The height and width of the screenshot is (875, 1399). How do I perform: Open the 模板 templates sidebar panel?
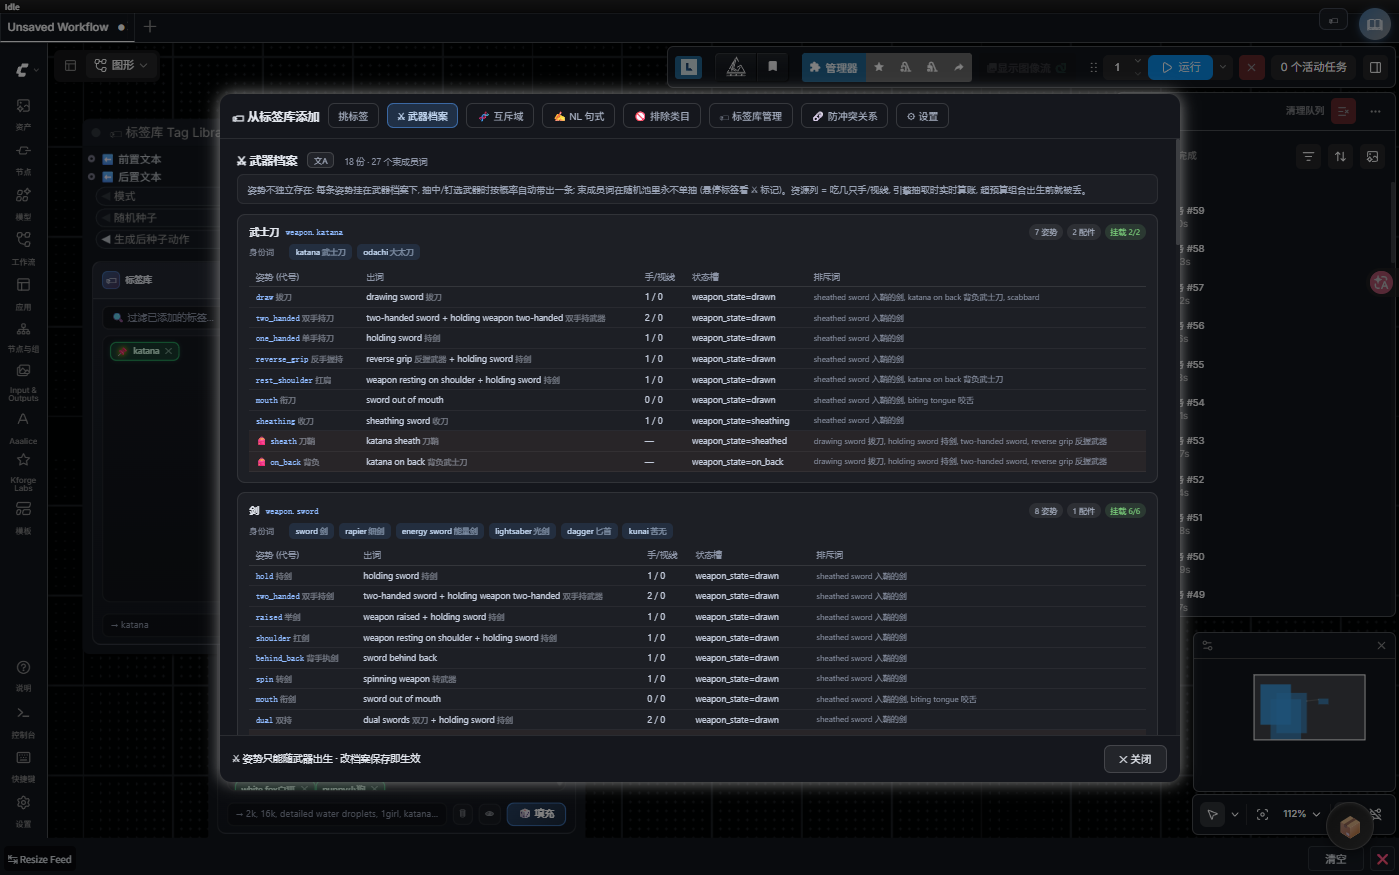(x=23, y=516)
